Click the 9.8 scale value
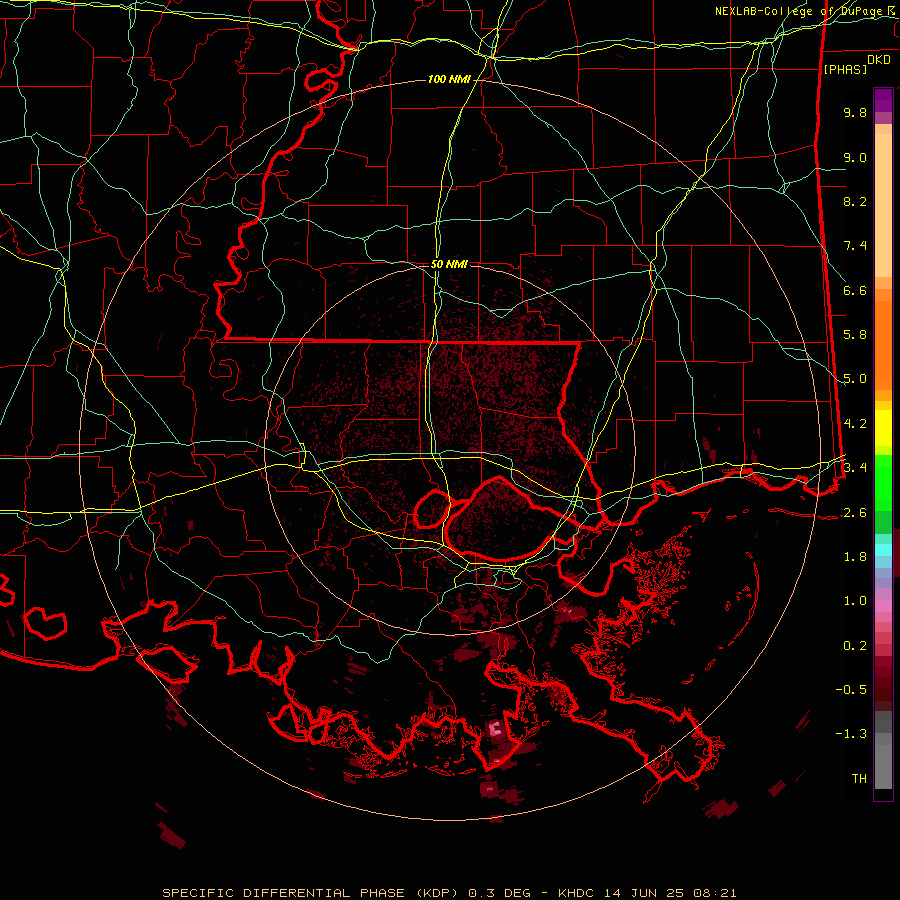 pyautogui.click(x=855, y=112)
